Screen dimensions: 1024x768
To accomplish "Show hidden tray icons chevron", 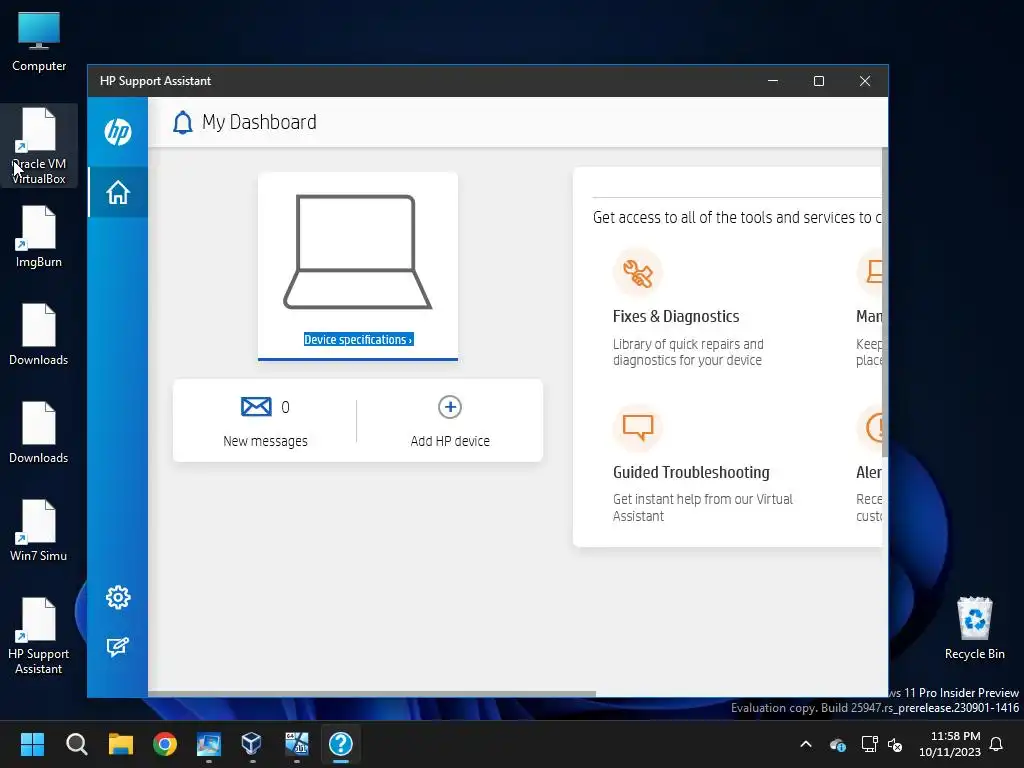I will click(x=806, y=744).
